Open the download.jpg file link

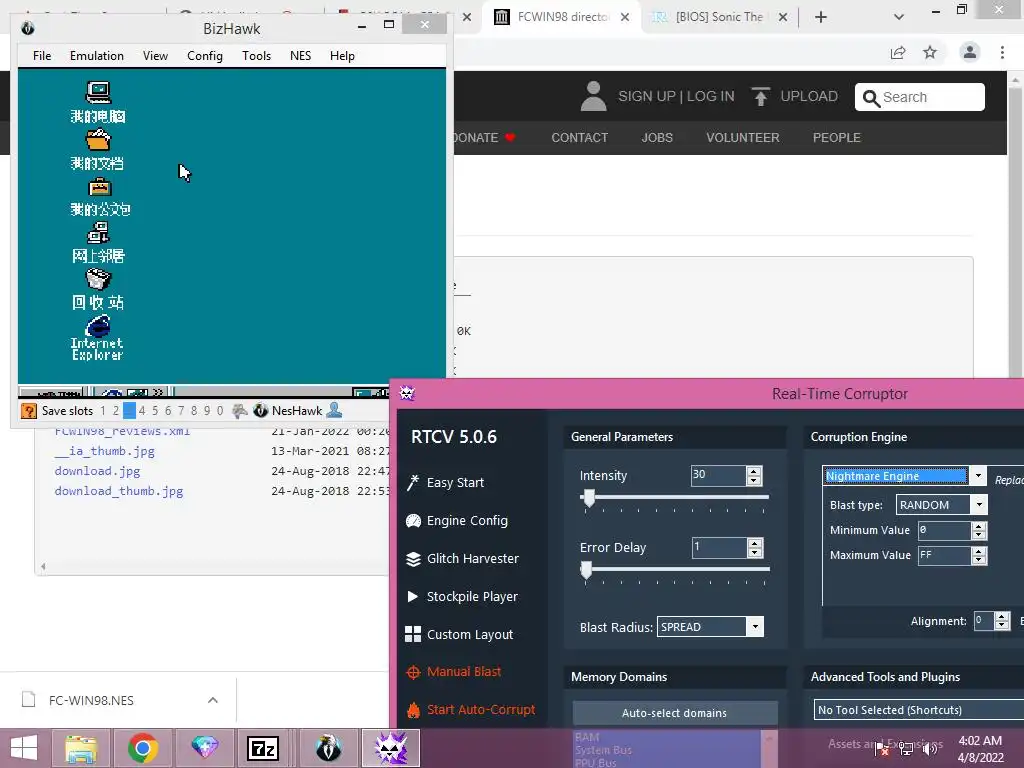tap(97, 471)
